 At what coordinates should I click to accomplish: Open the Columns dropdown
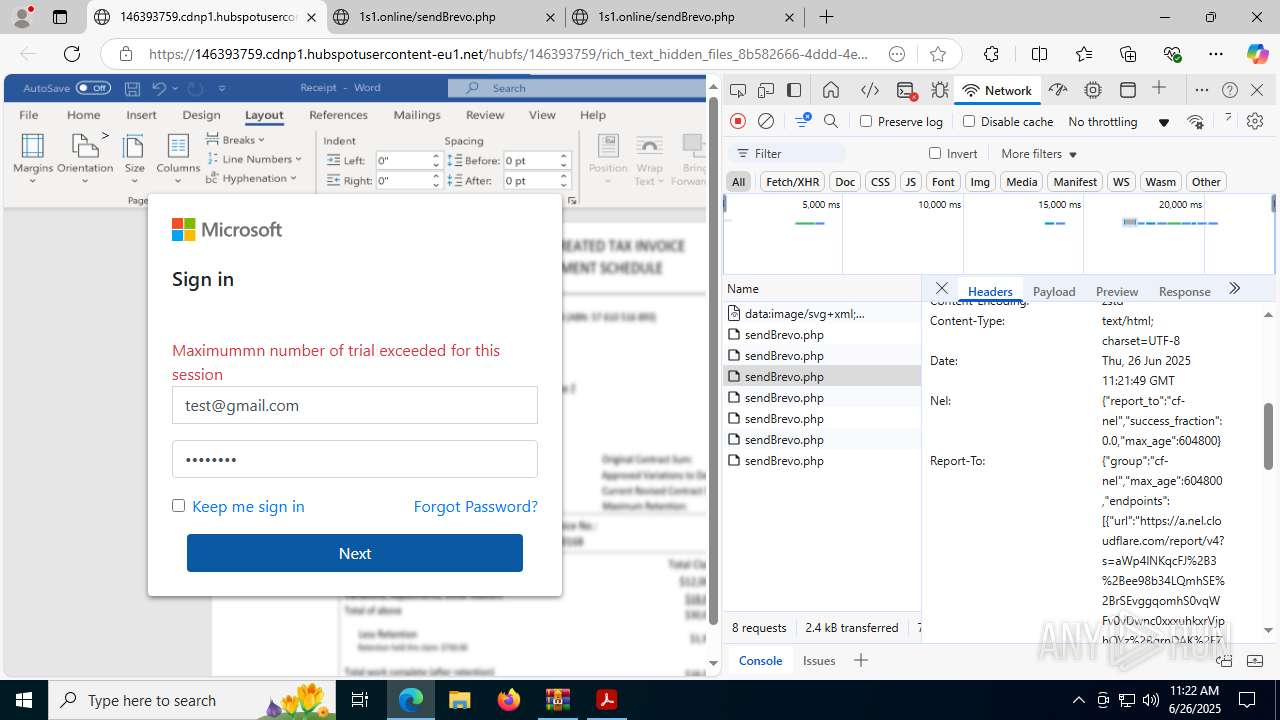[x=178, y=158]
